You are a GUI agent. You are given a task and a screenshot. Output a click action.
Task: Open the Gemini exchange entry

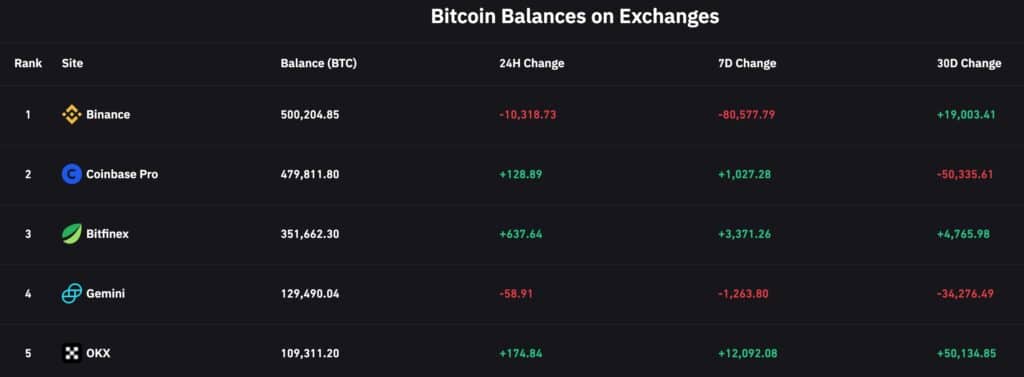click(105, 294)
